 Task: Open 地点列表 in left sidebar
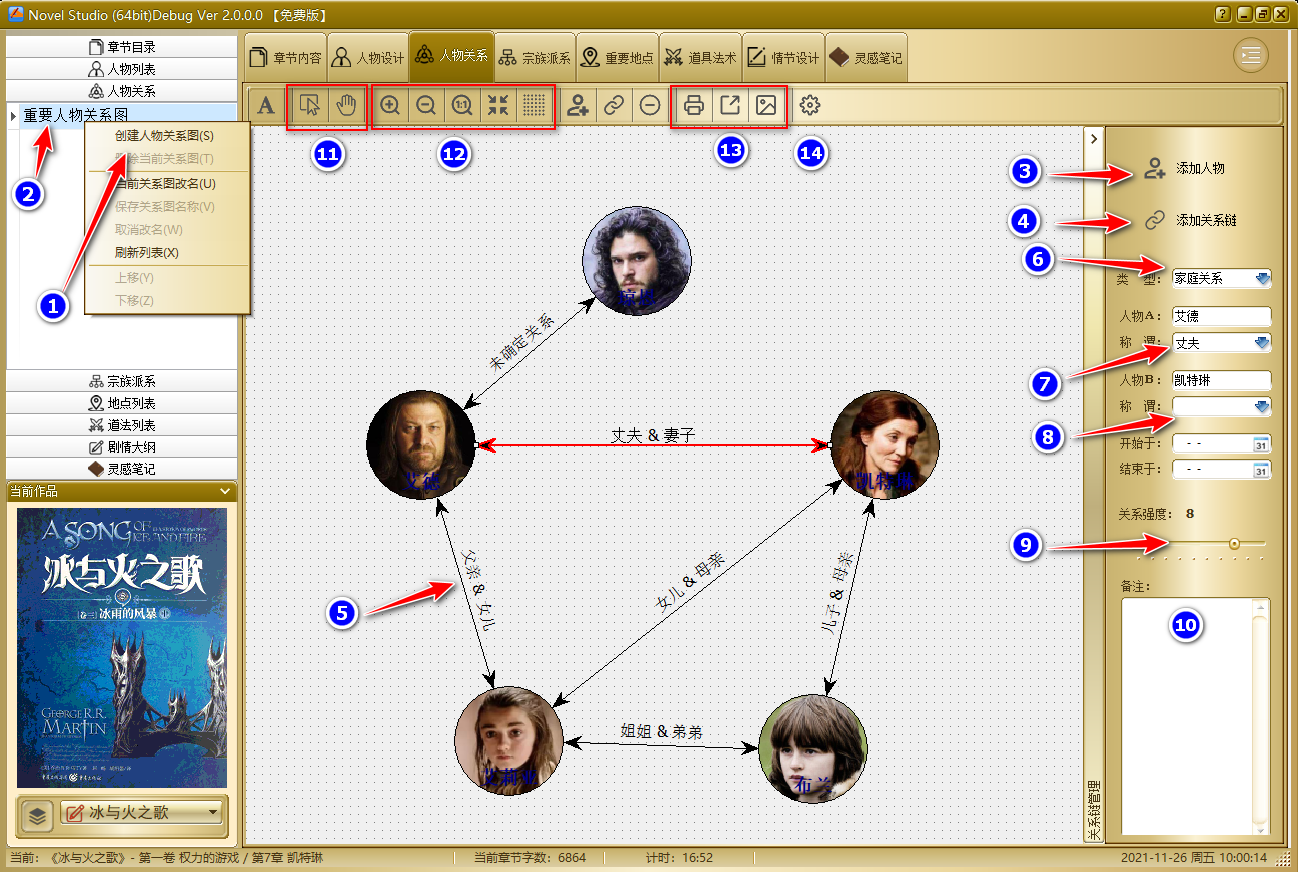[122, 403]
